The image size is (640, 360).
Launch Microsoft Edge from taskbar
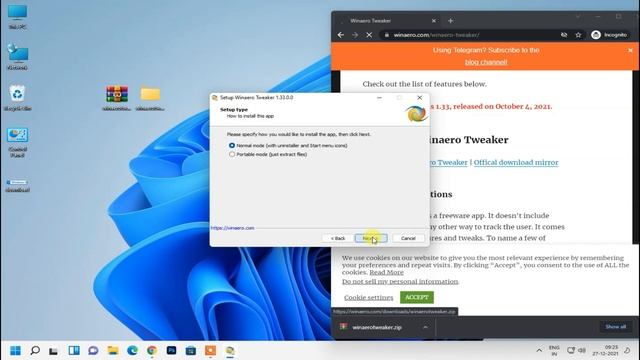pos(132,350)
